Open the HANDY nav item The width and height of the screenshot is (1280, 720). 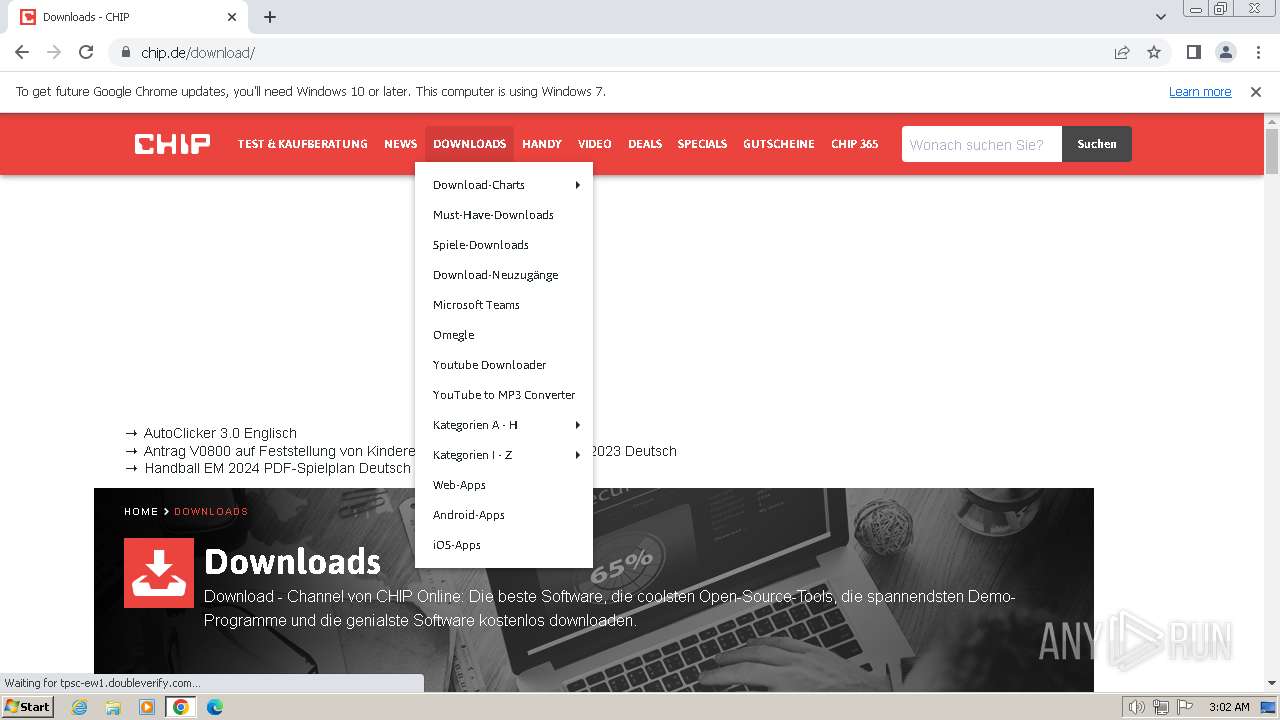coord(542,144)
